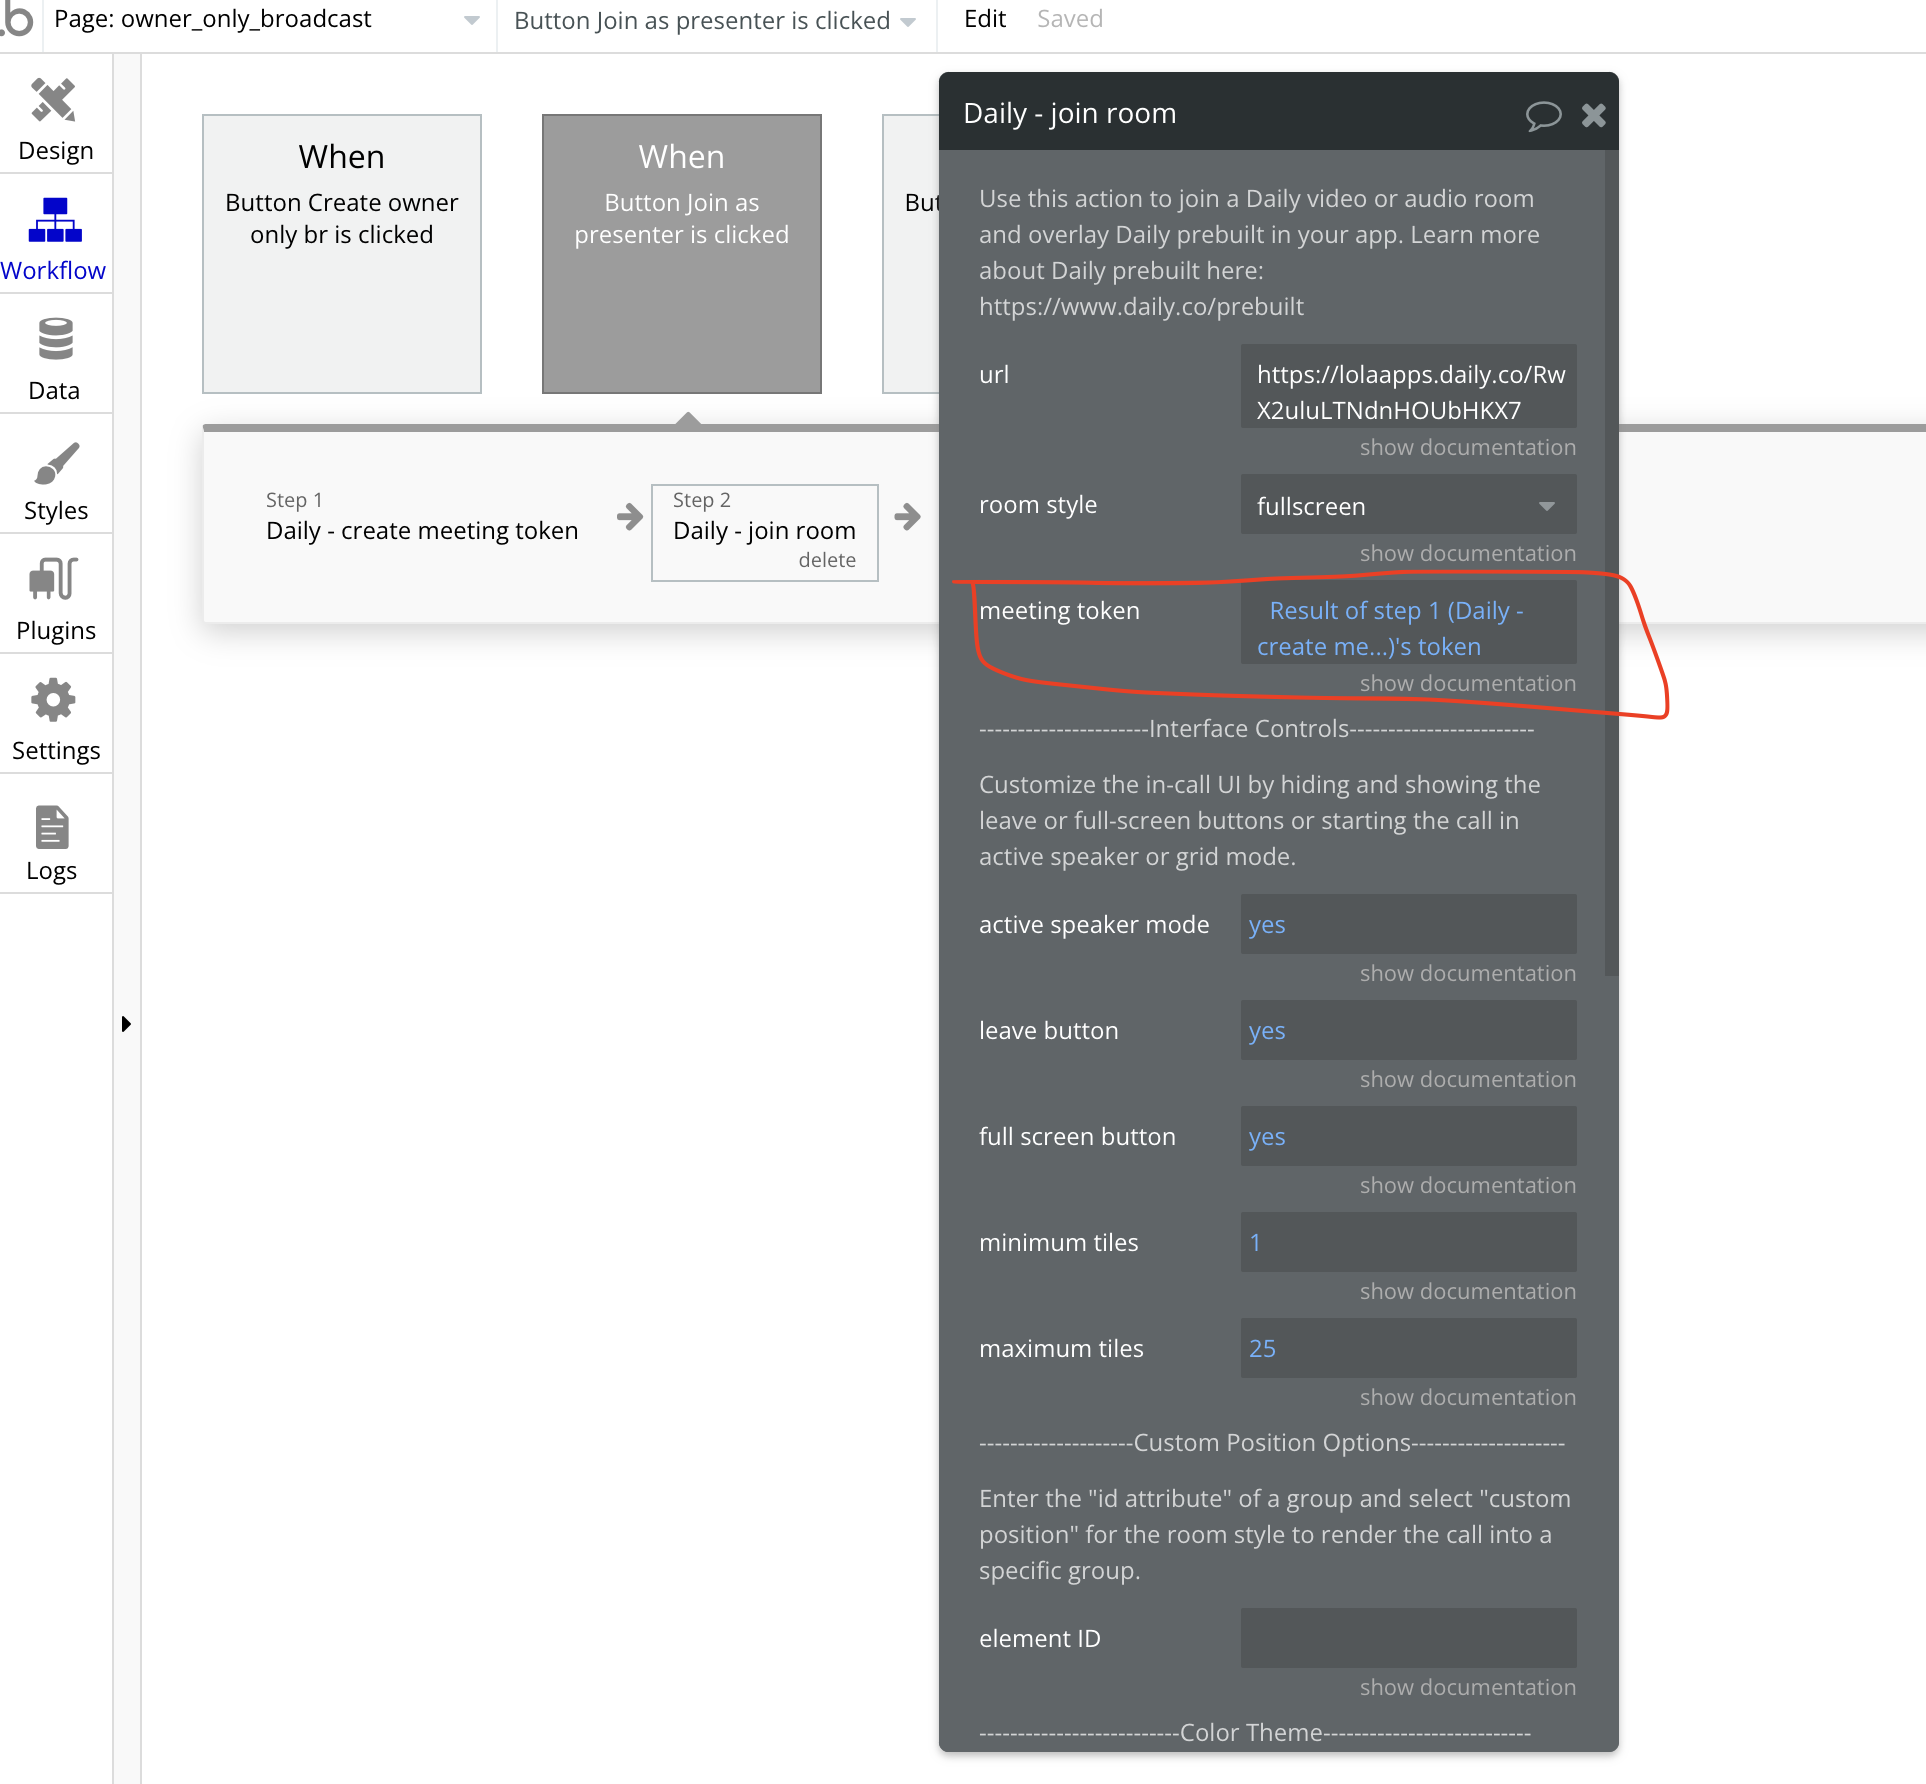Show documentation for maximum tiles
1926x1784 pixels.
click(1467, 1397)
